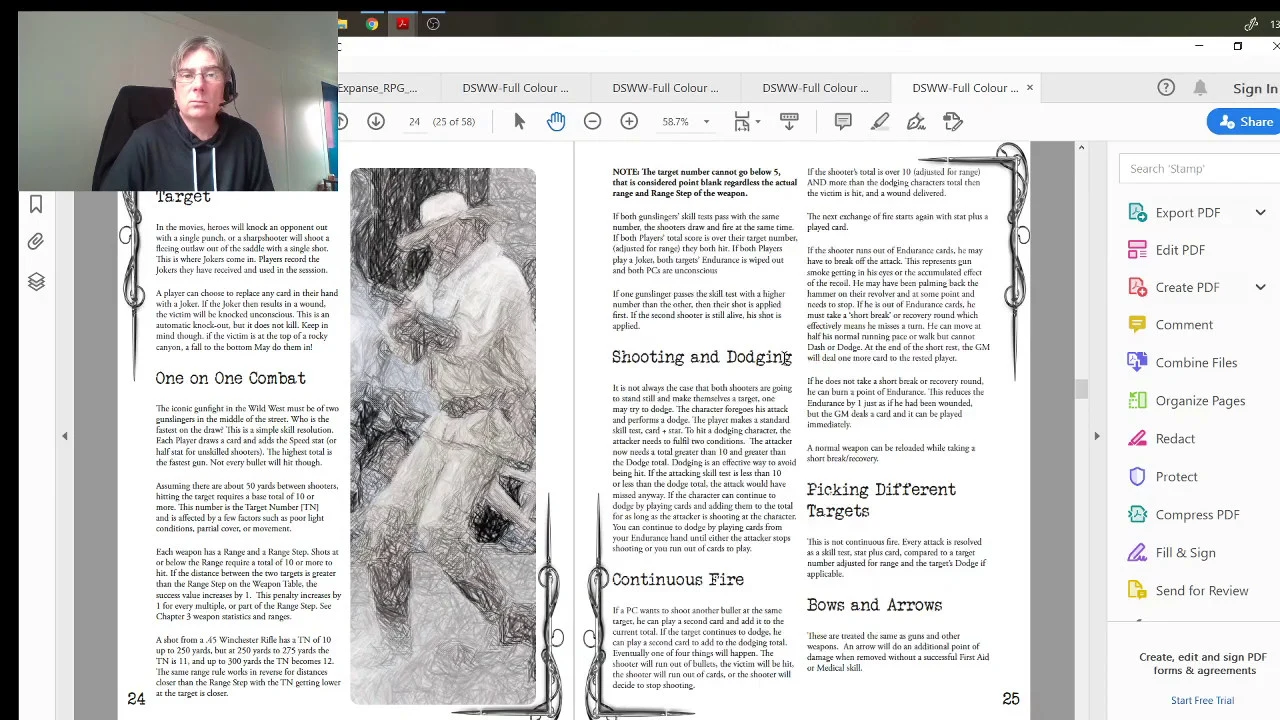Screen dimensions: 1280x720
Task: Click the page number field showing 24
Action: pos(414,122)
